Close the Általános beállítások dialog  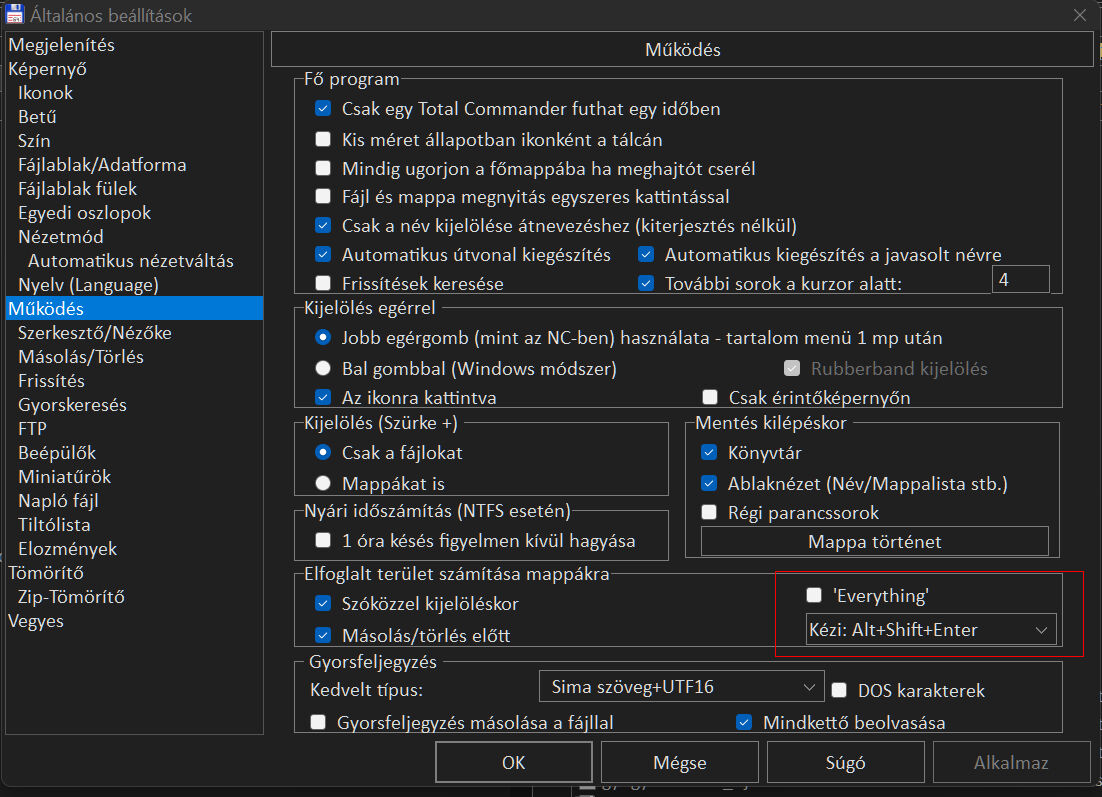(1079, 15)
